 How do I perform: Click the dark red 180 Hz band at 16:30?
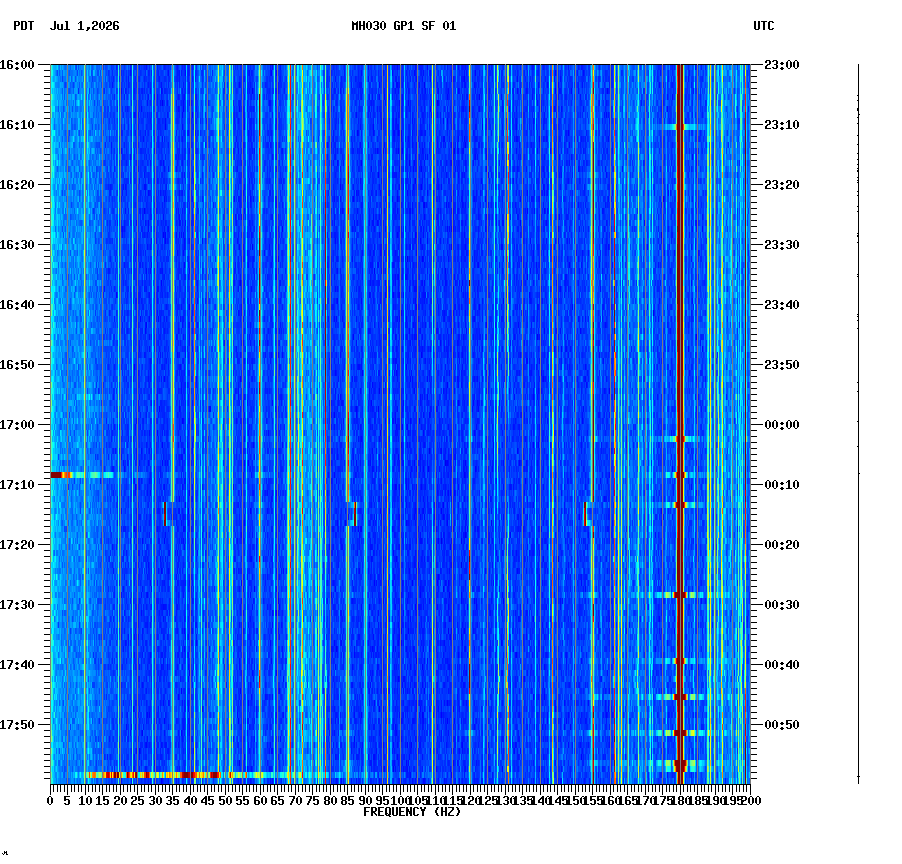(x=680, y=245)
